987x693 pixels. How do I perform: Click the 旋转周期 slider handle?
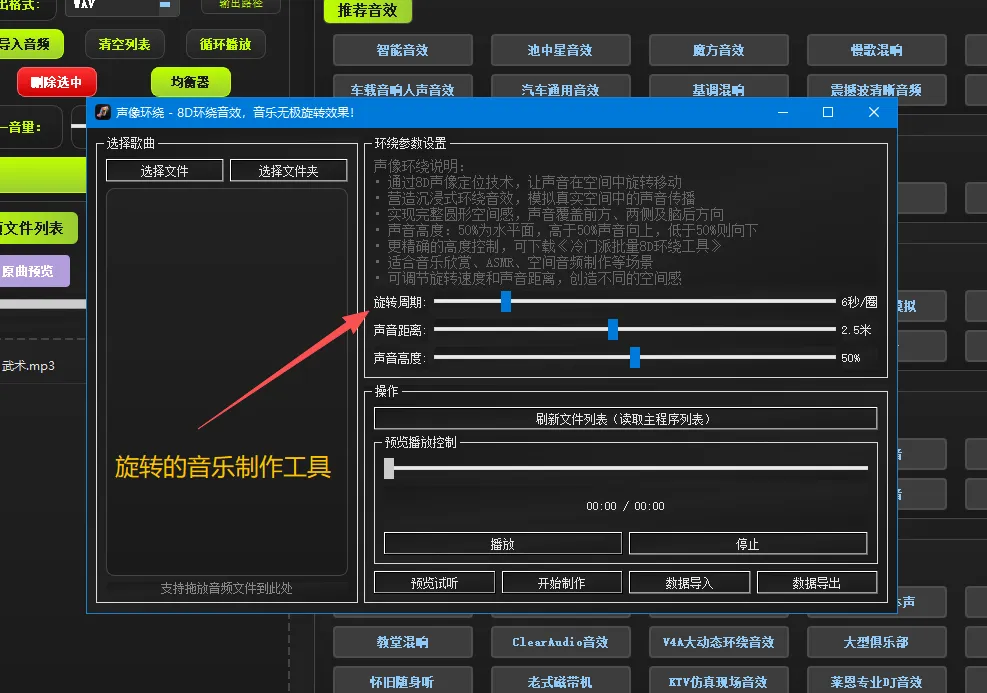coord(505,301)
